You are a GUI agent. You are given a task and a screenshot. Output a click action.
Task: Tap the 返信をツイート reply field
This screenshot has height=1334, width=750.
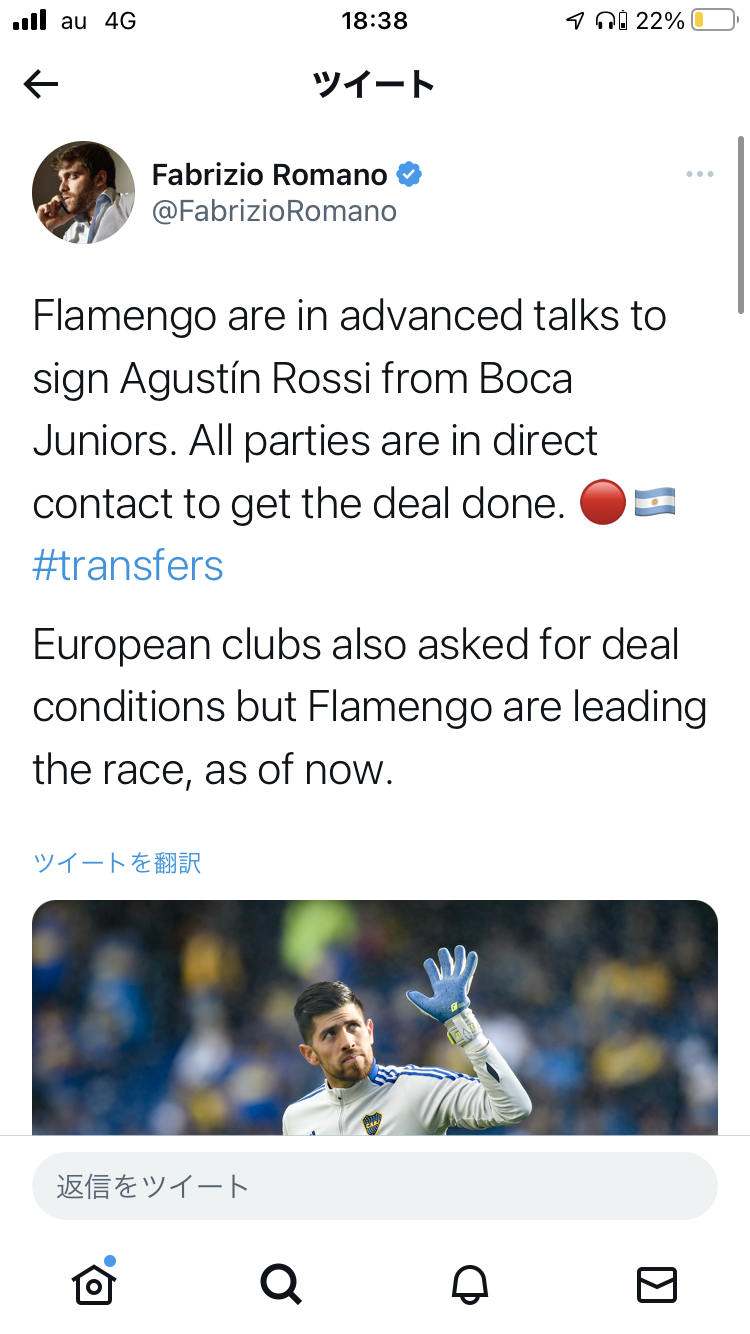point(375,1187)
